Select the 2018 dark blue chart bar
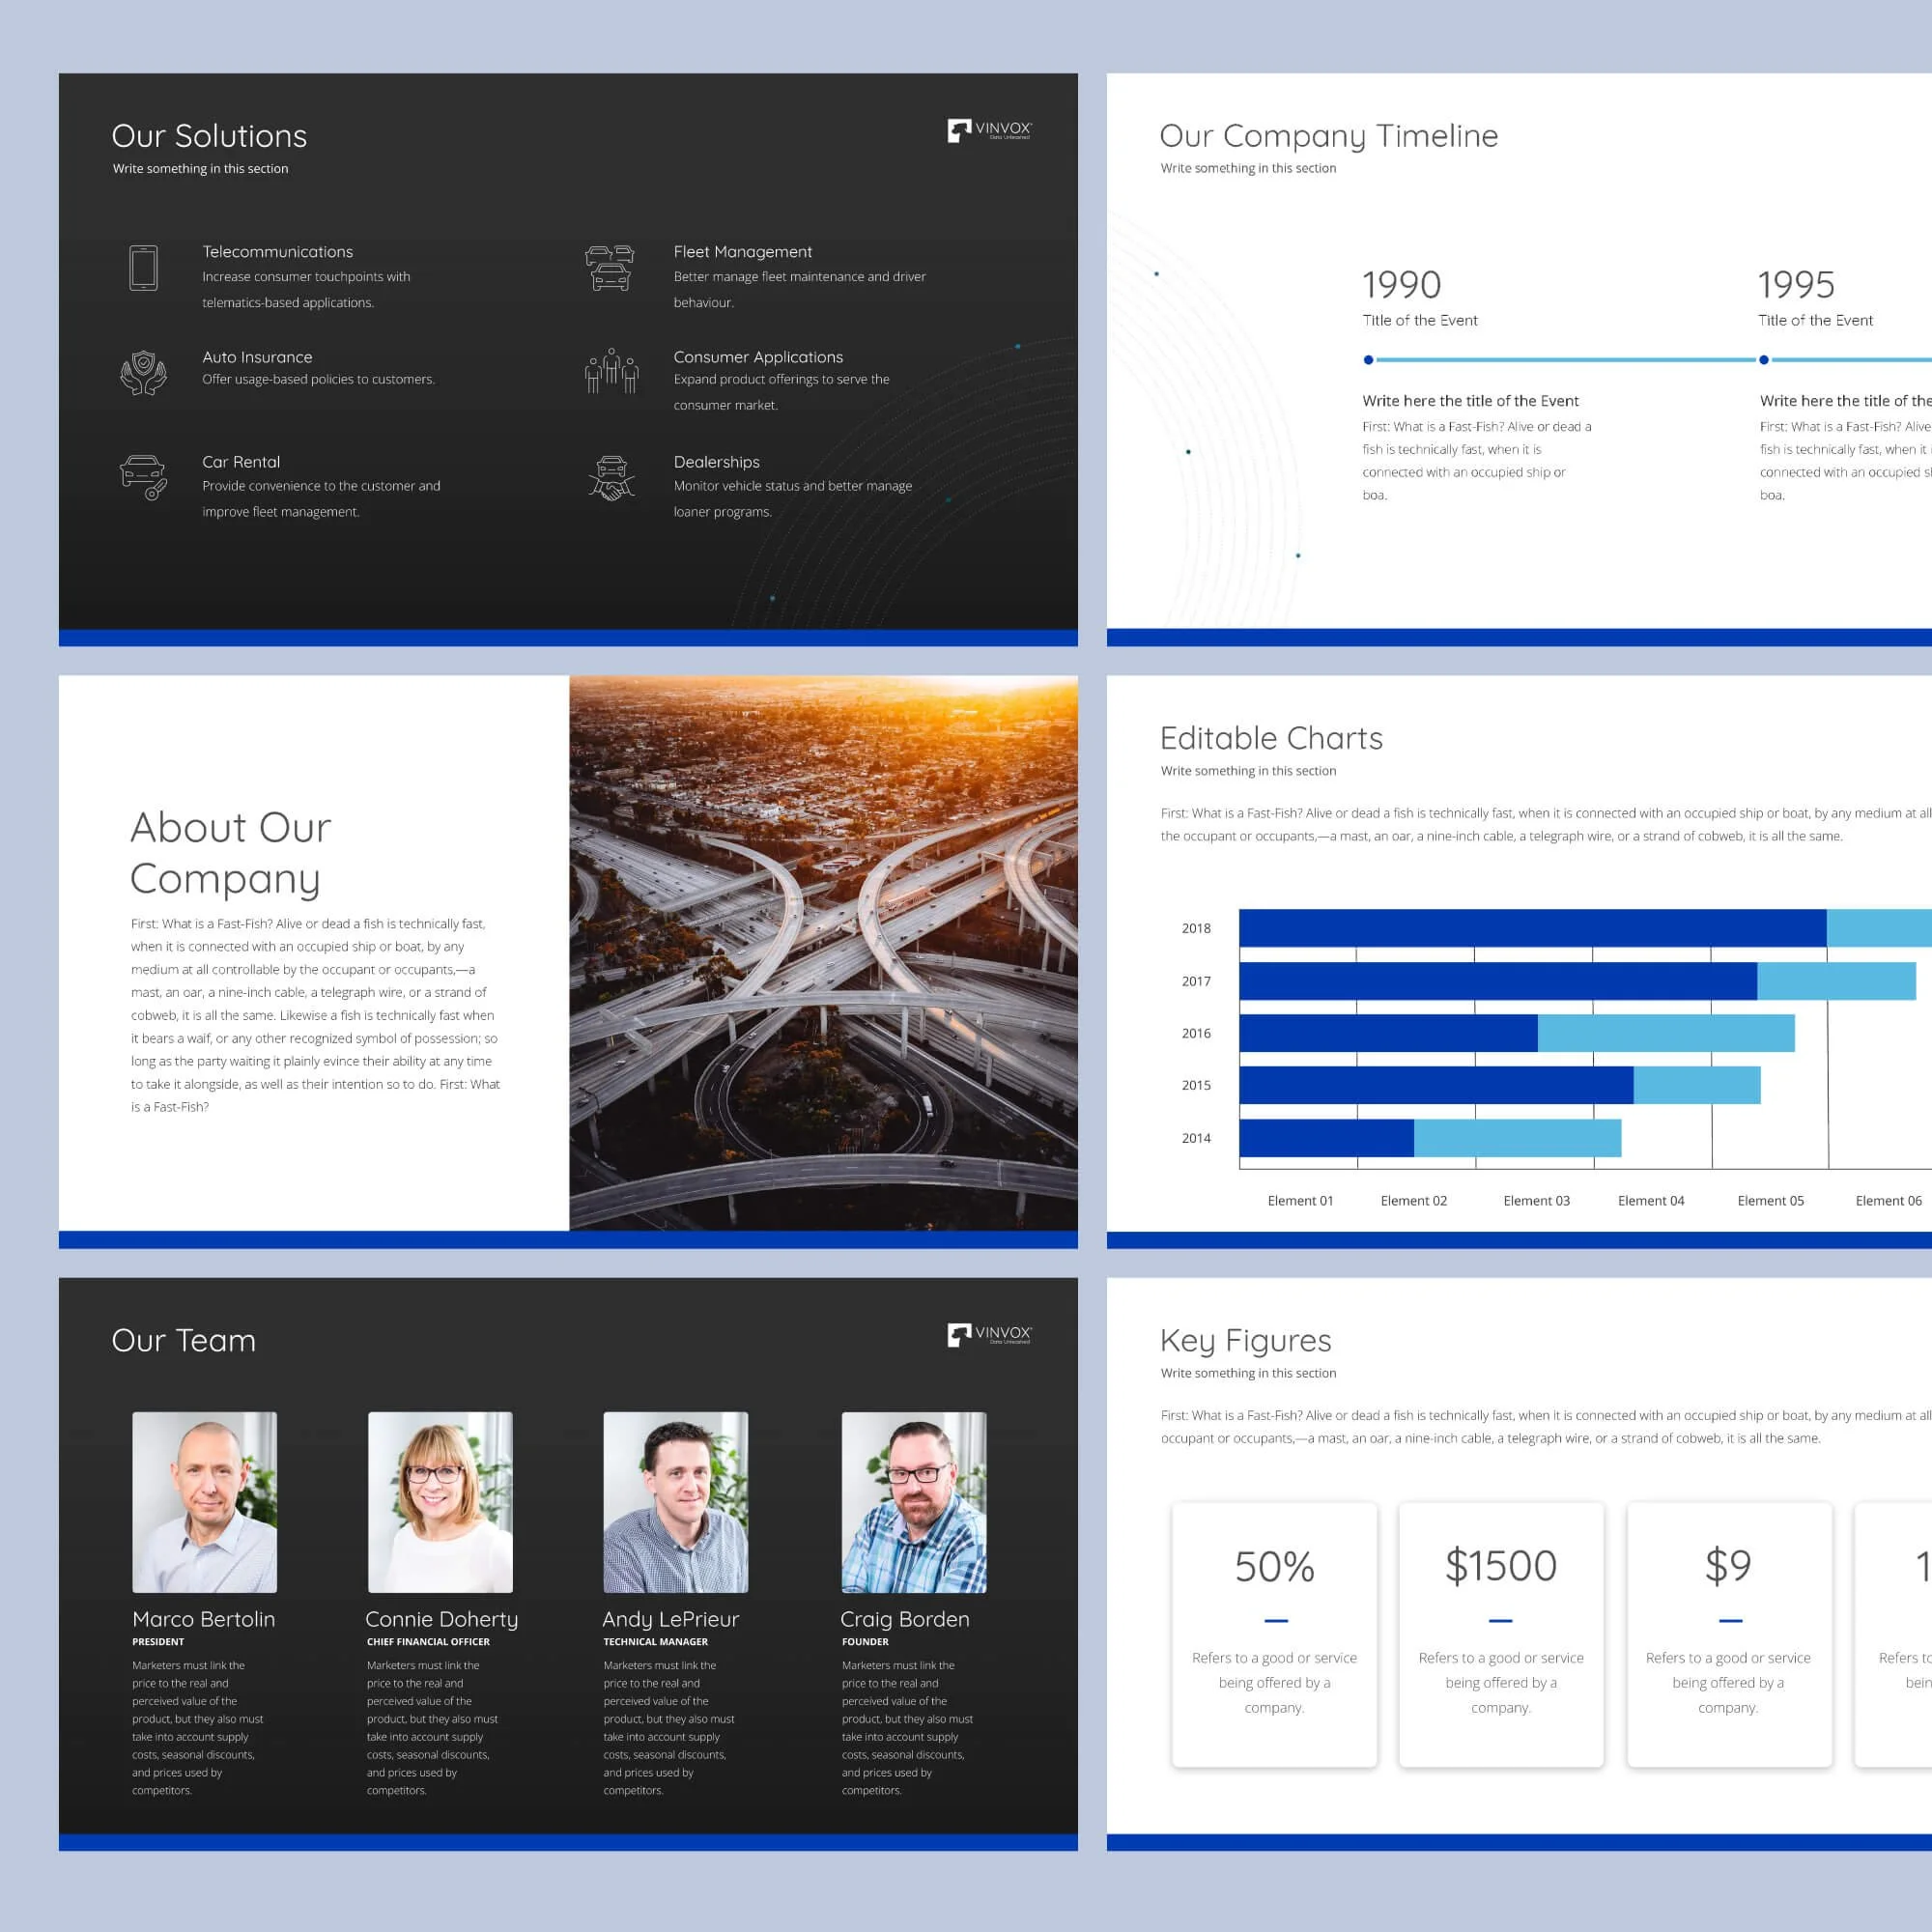 1531,928
